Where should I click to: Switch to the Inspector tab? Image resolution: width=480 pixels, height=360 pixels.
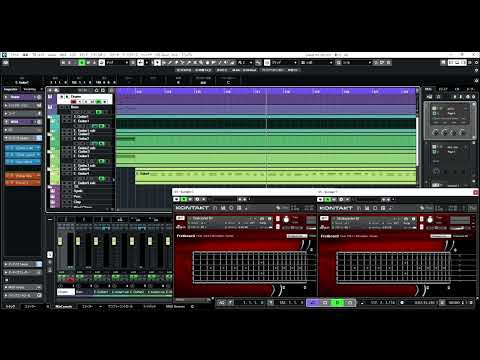pos(11,89)
